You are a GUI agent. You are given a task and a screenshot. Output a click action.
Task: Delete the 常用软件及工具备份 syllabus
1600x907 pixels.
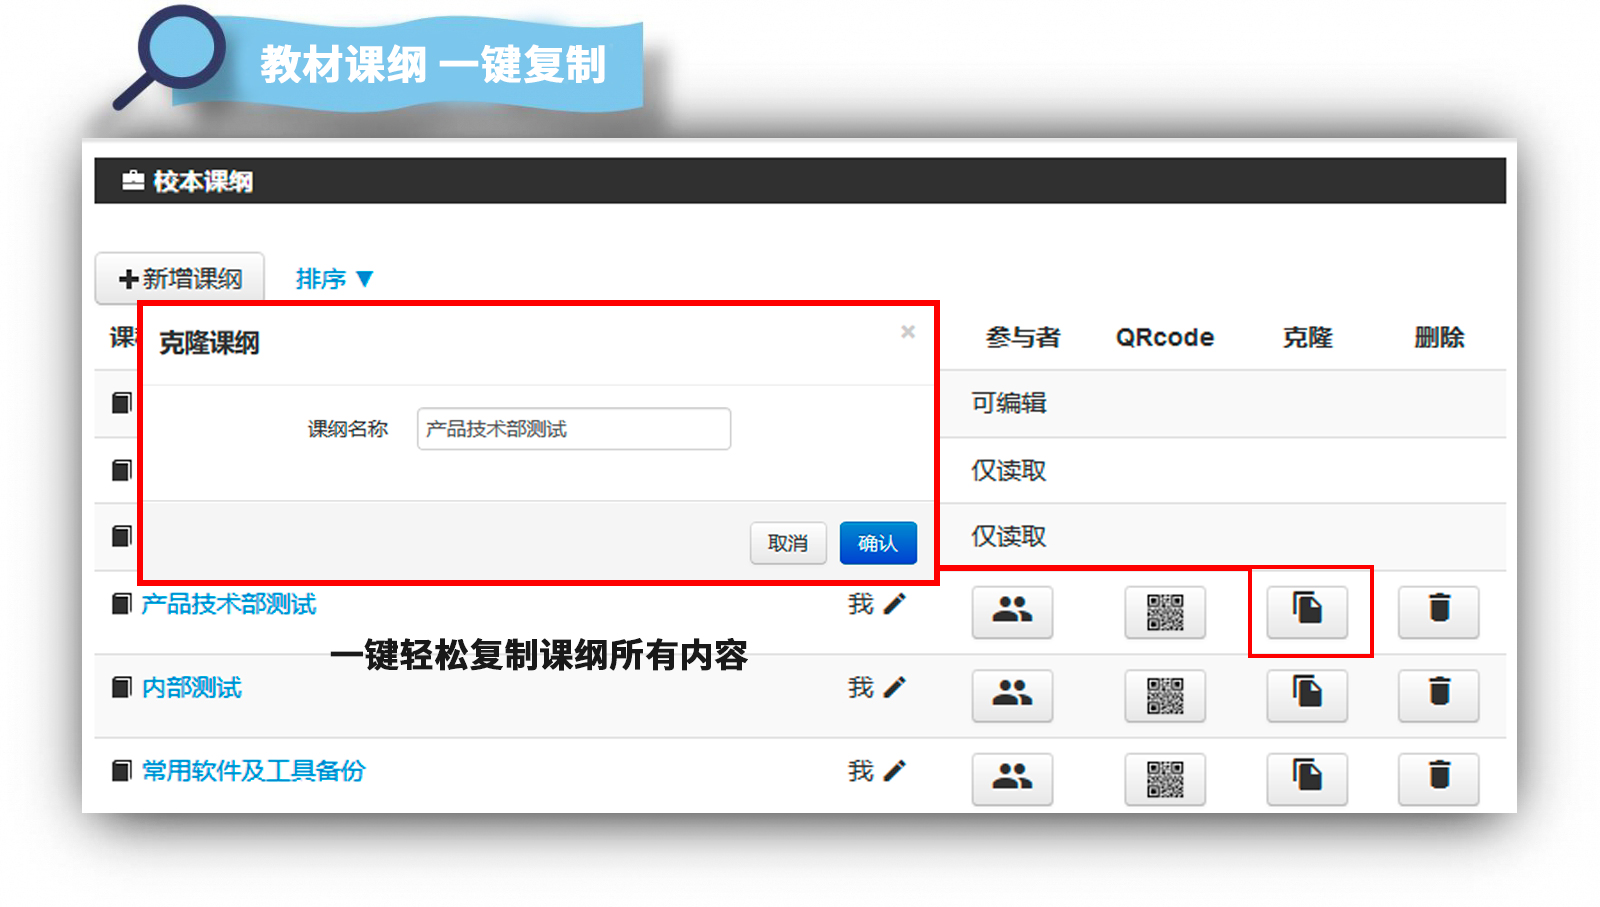(1438, 777)
